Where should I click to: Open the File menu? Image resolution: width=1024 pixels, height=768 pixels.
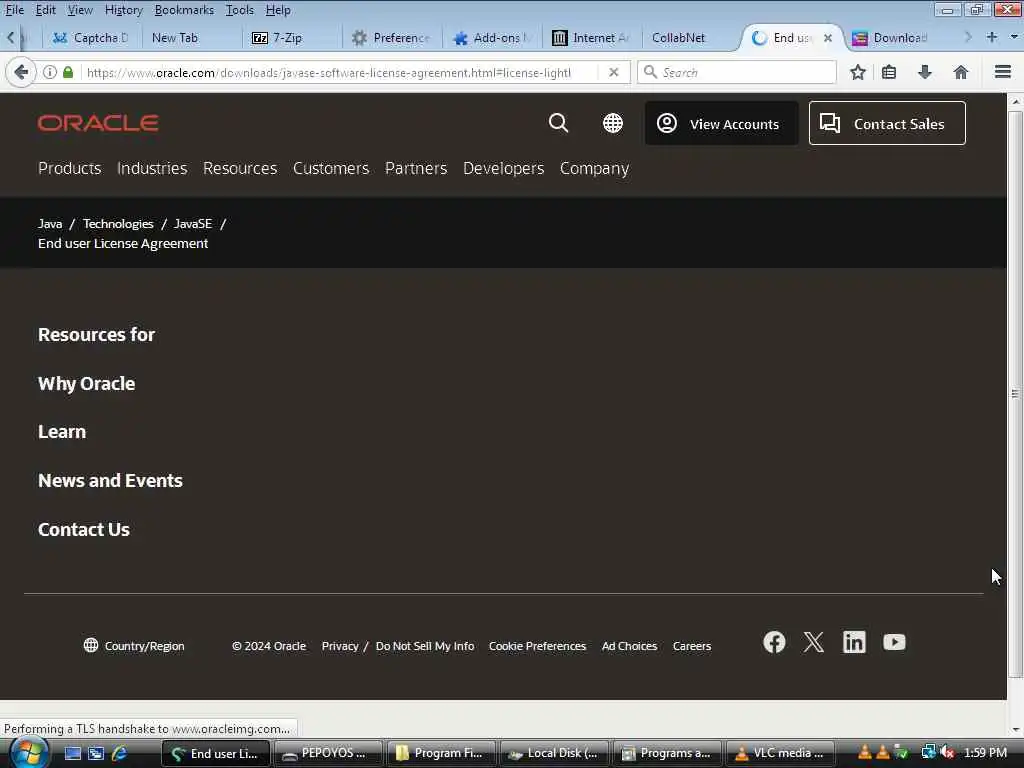(14, 10)
